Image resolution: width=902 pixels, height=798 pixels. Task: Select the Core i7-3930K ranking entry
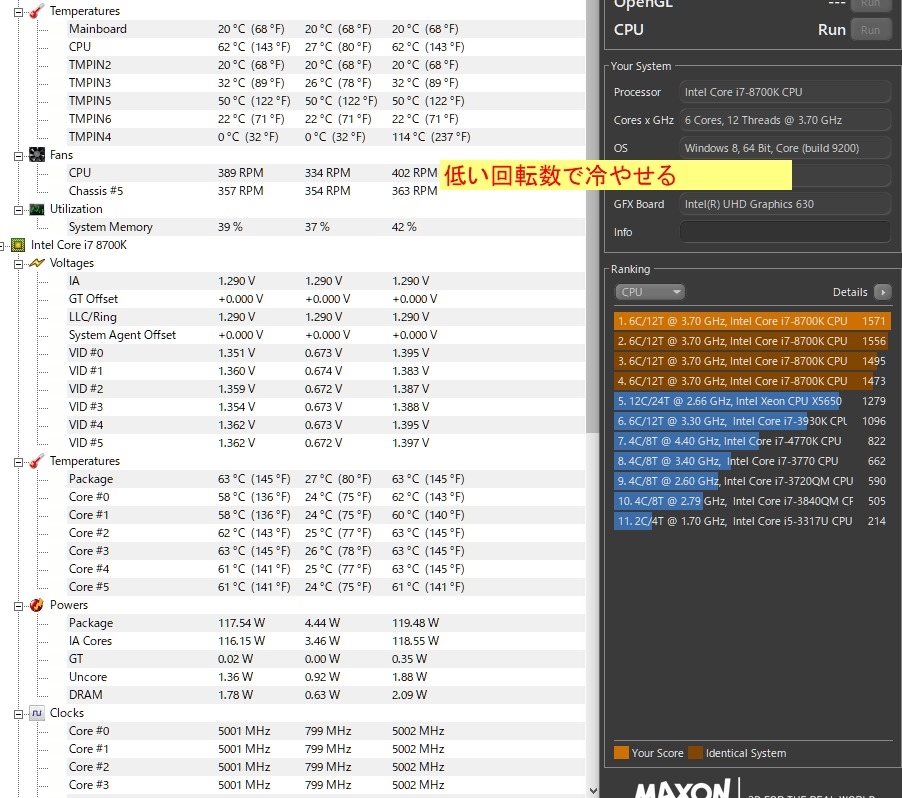pyautogui.click(x=752, y=421)
